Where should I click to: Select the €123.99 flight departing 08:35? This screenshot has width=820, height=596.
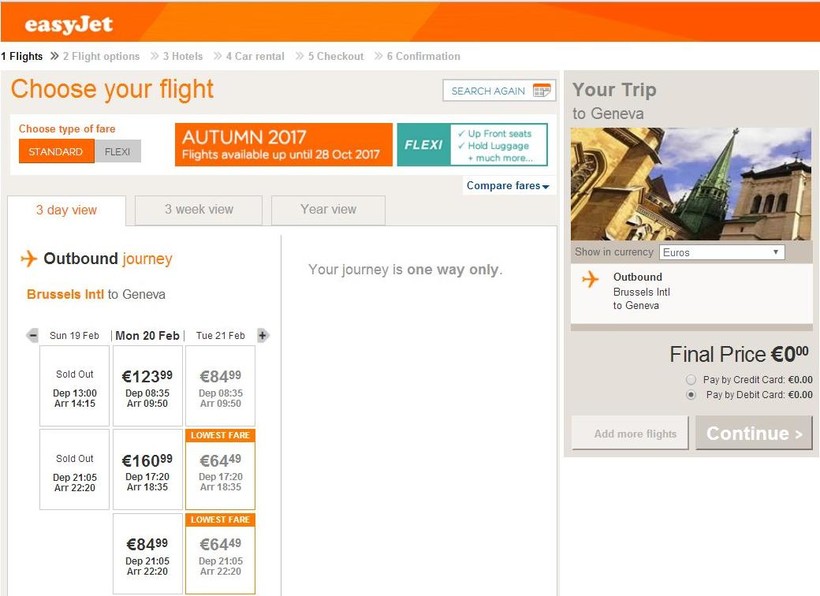pyautogui.click(x=147, y=385)
